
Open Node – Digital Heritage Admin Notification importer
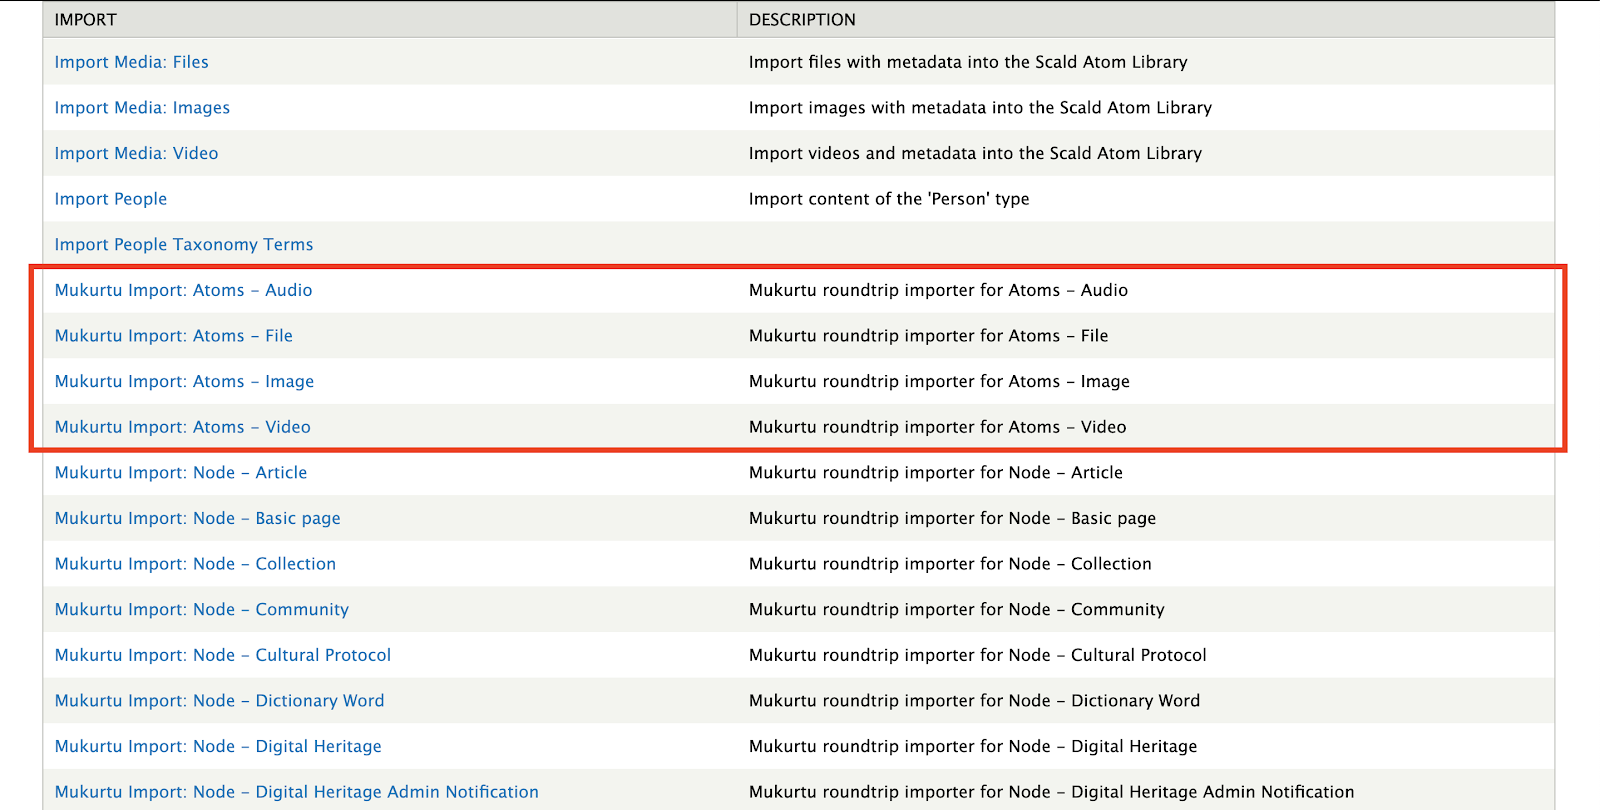(297, 792)
